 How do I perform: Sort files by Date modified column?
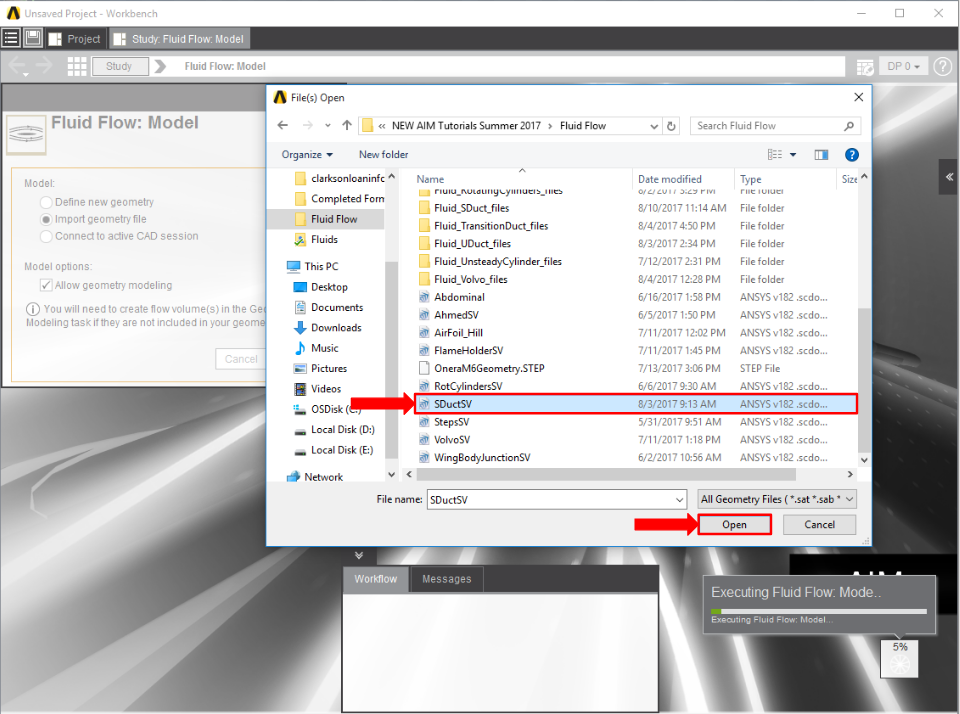[x=670, y=179]
